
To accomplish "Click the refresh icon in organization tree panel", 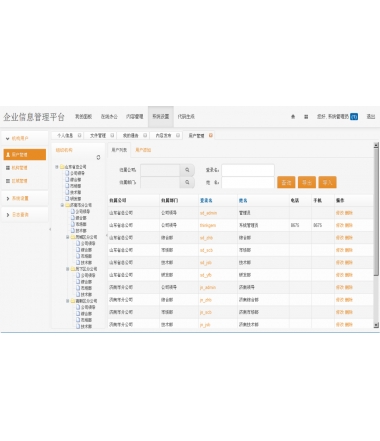I will click(98, 157).
